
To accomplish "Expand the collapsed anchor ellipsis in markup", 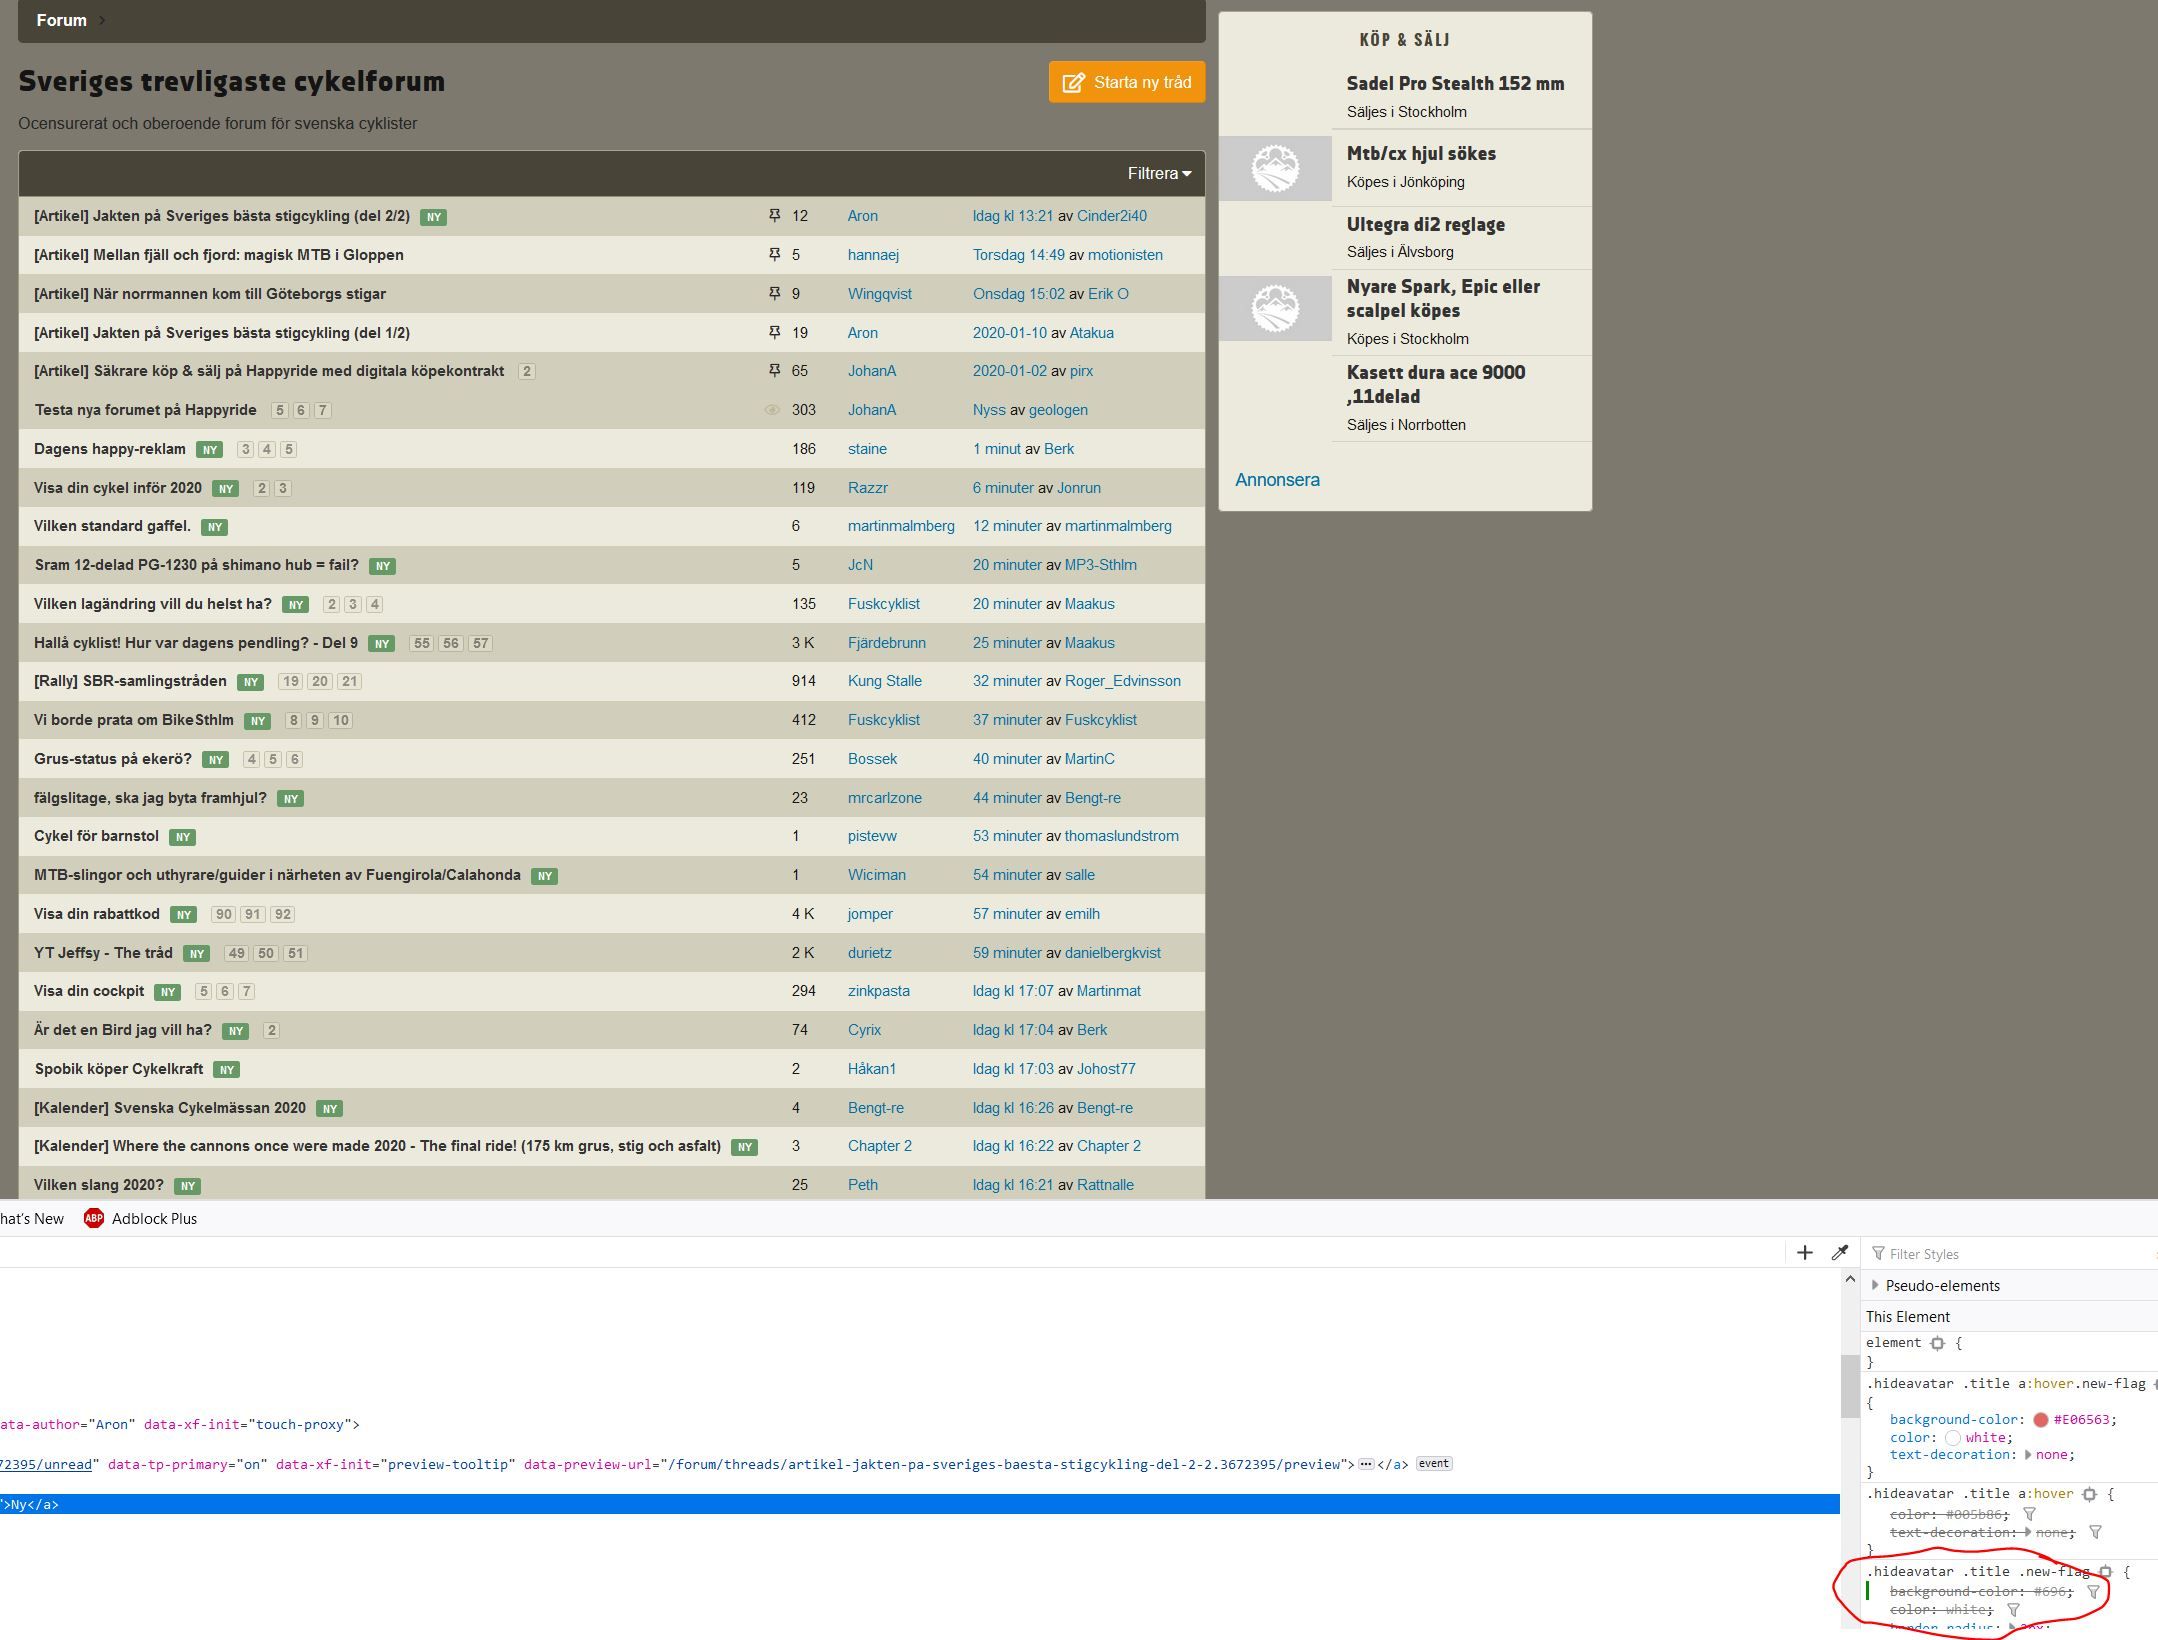I will (1366, 1464).
